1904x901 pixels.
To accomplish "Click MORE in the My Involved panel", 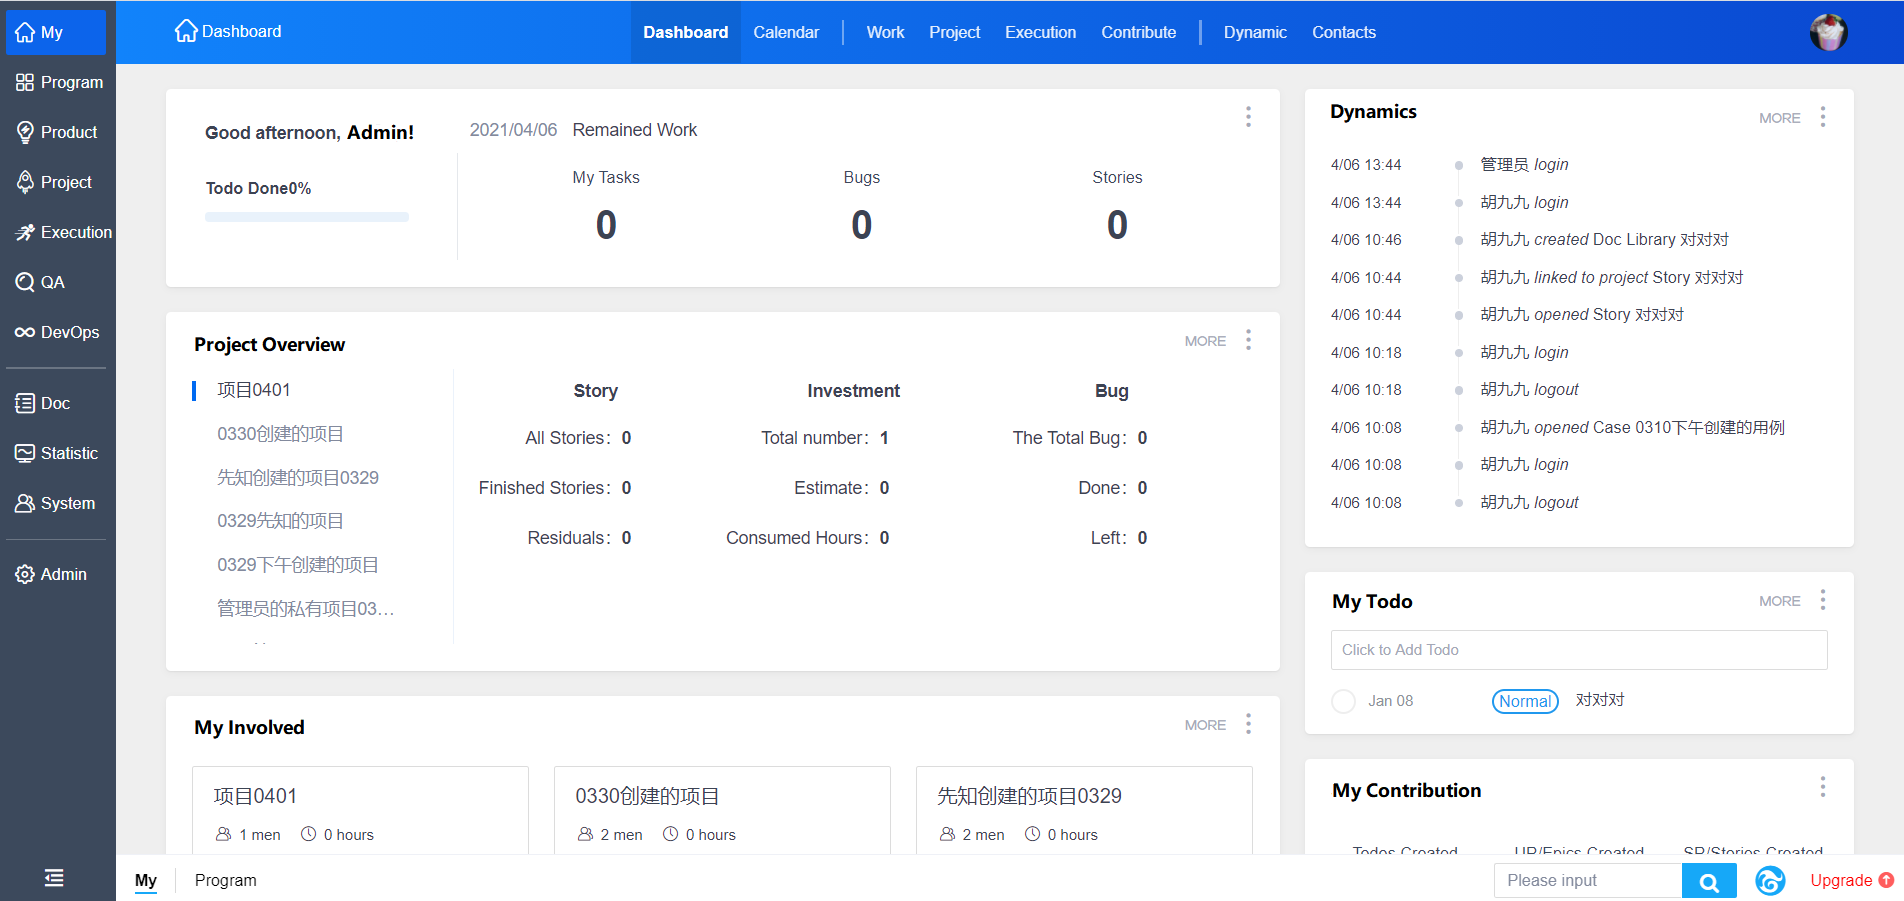I will click(x=1204, y=725).
